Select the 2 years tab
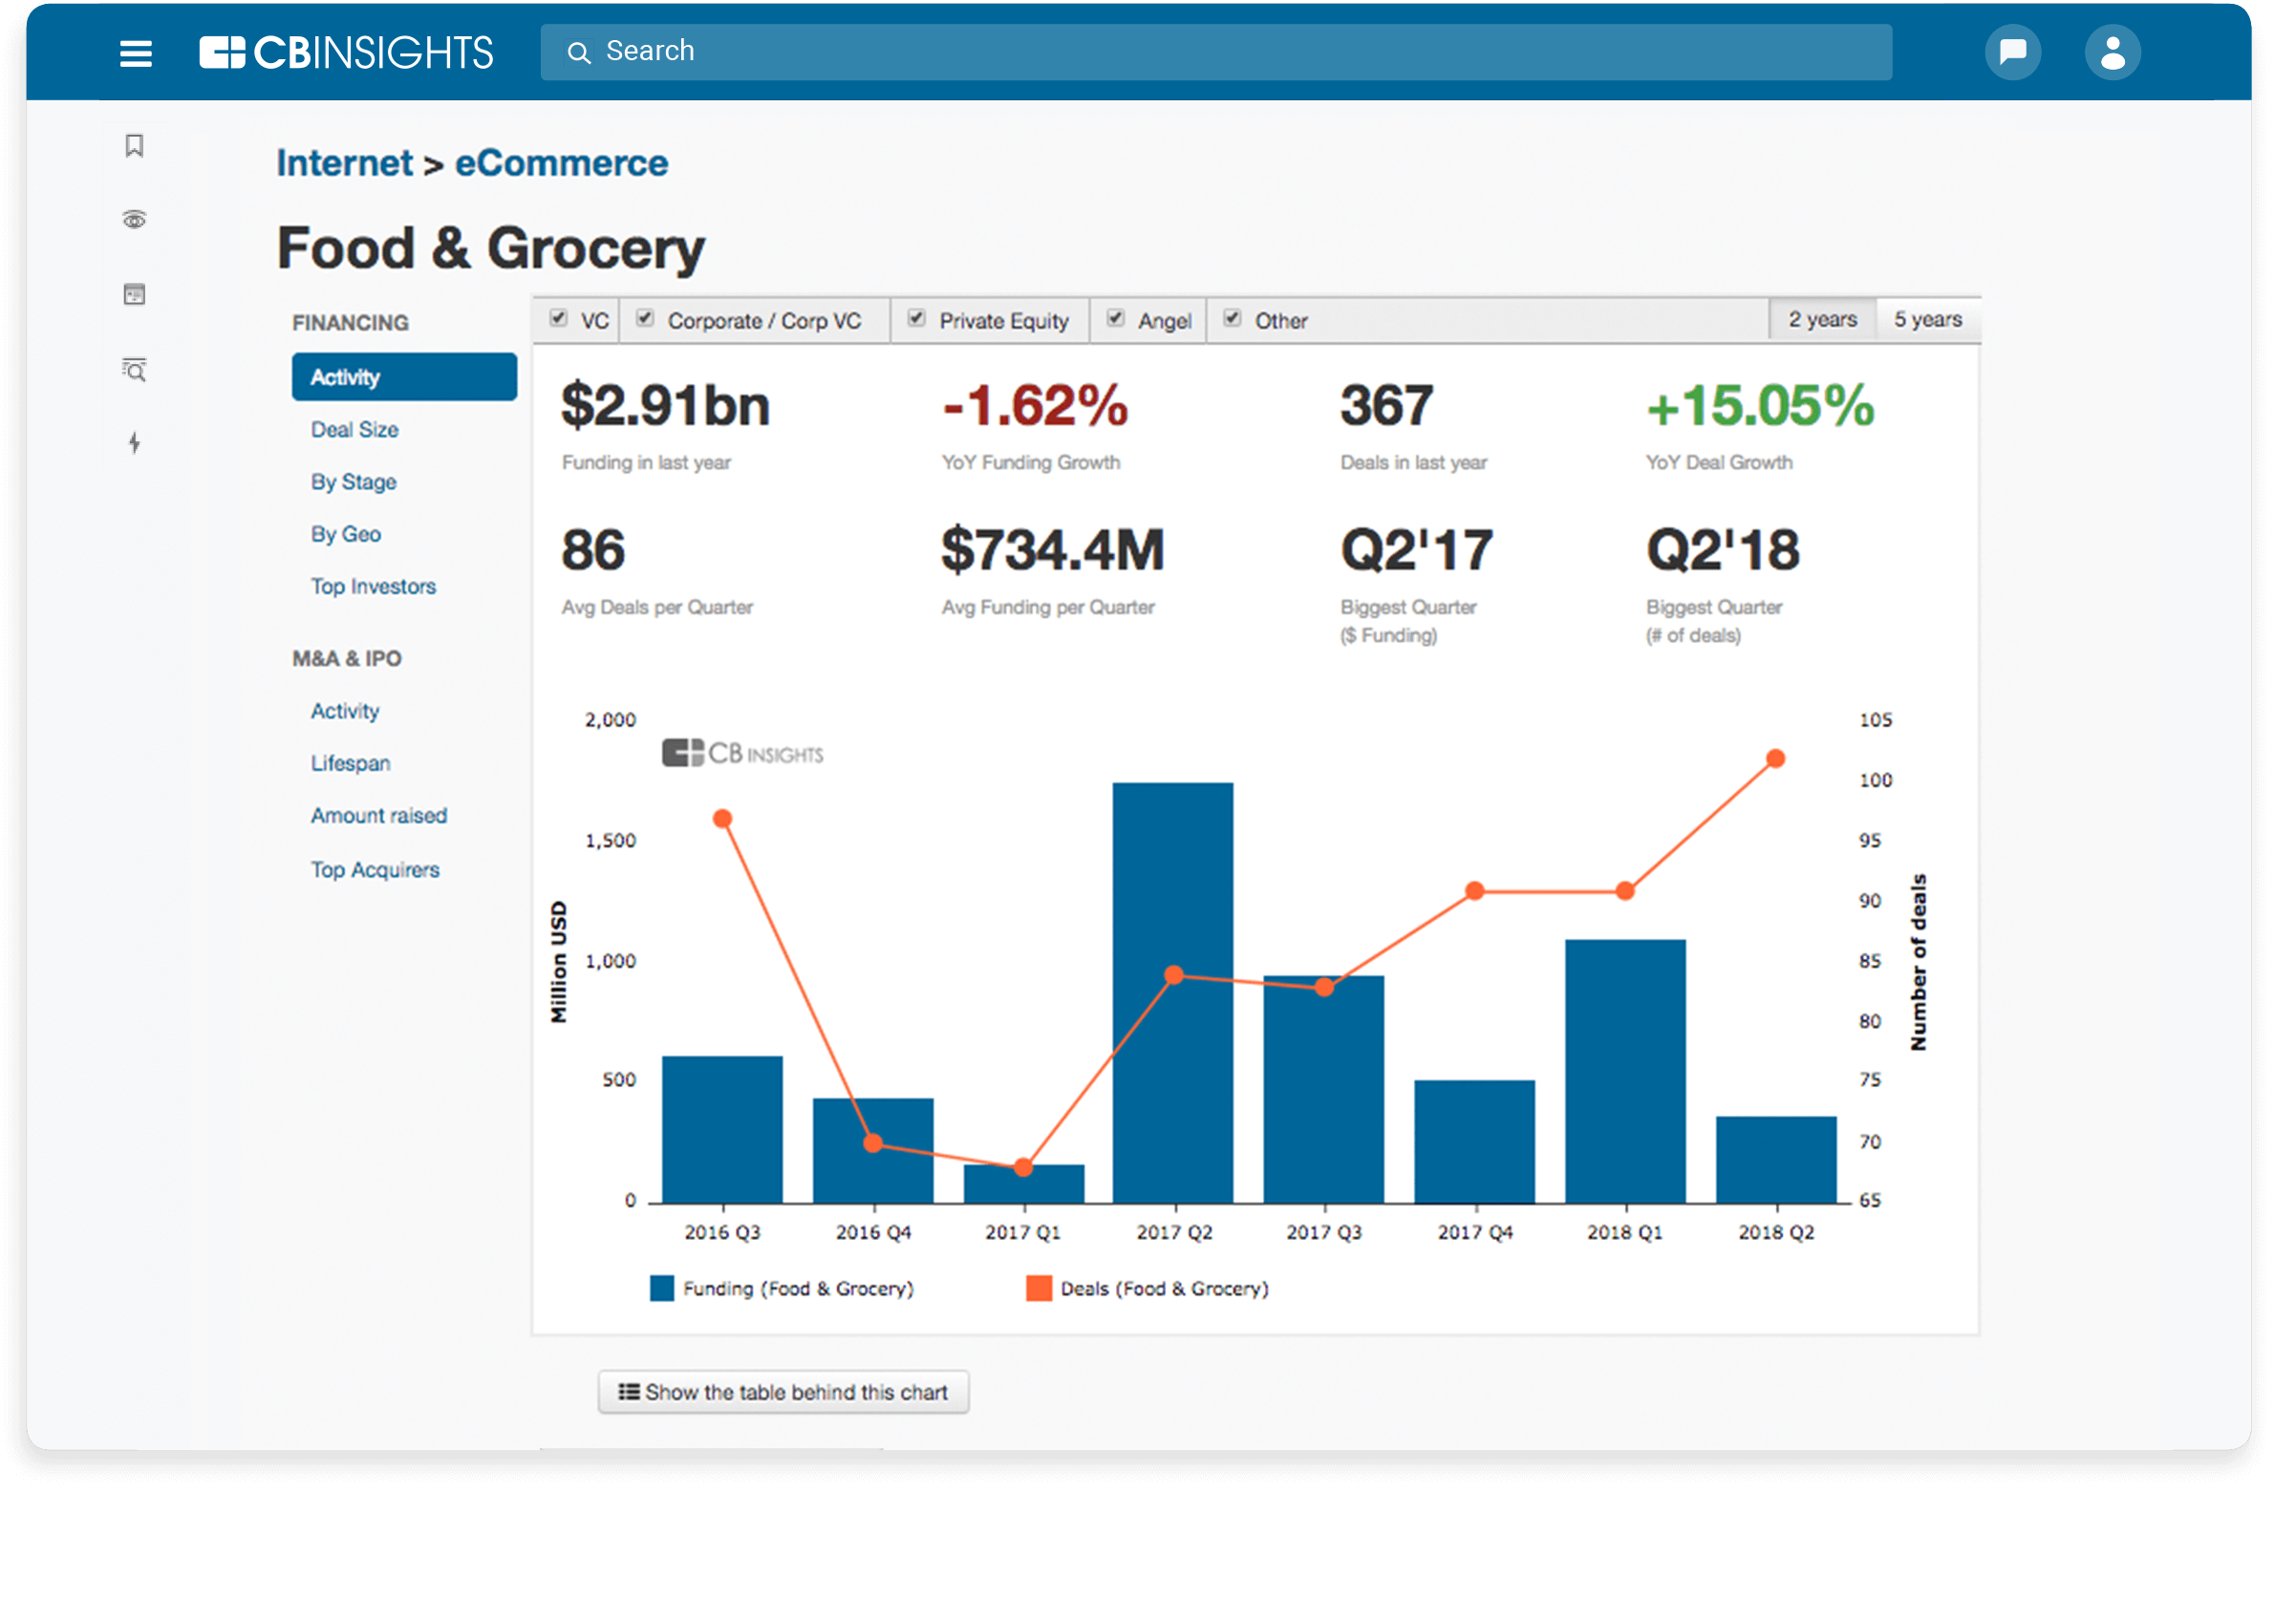 click(1822, 319)
